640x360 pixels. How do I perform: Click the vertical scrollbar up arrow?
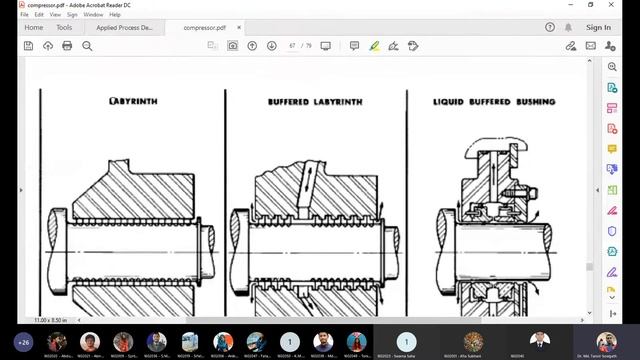(x=589, y=60)
